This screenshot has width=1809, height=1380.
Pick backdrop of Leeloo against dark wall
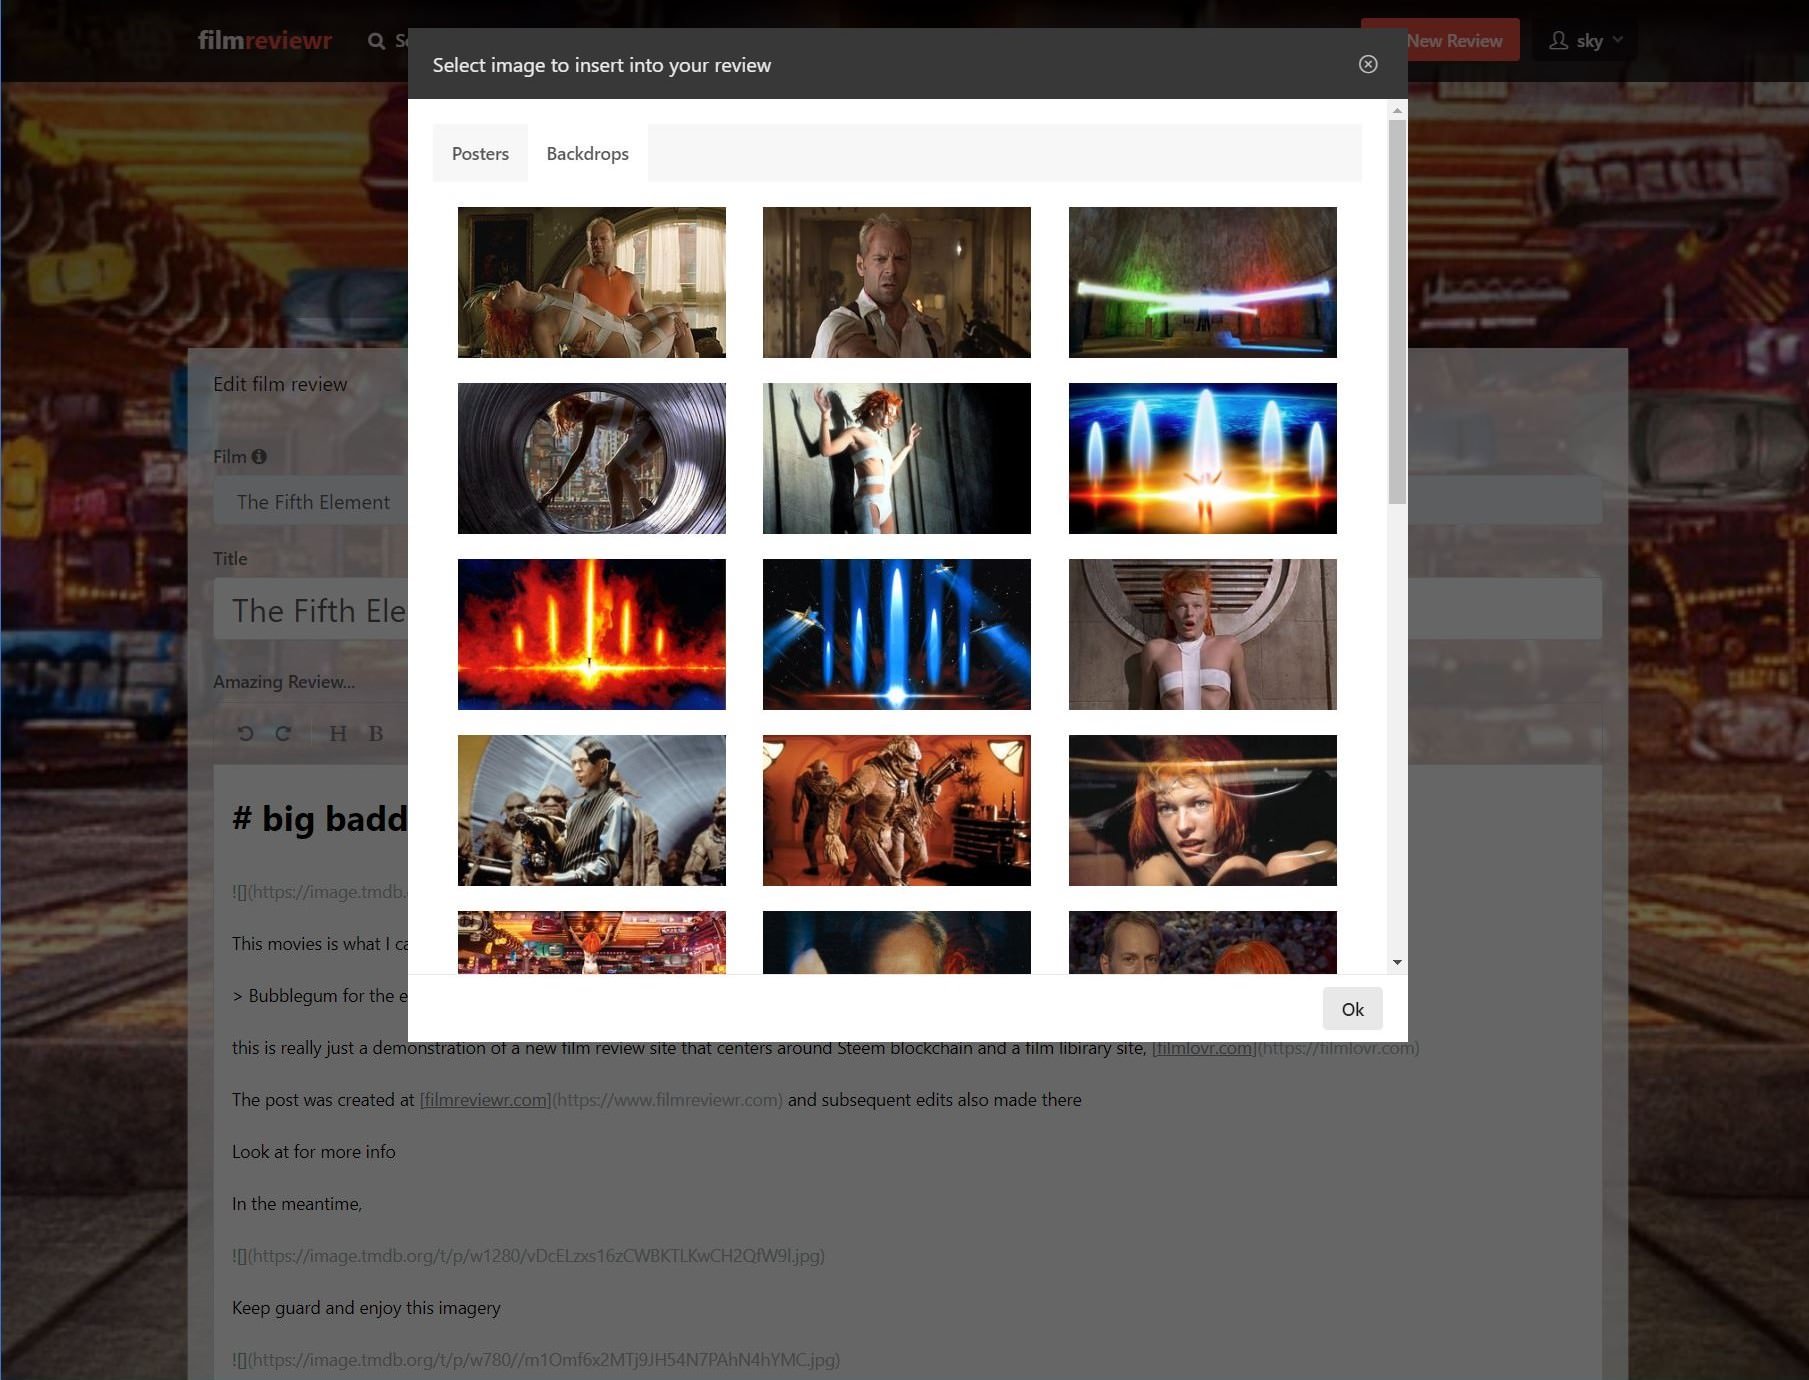897,458
